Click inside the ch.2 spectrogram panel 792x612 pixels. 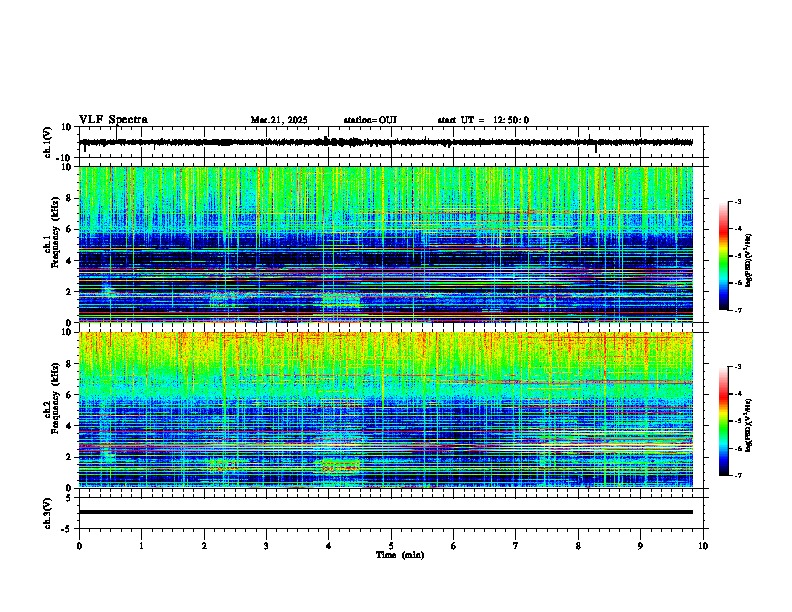coord(386,410)
